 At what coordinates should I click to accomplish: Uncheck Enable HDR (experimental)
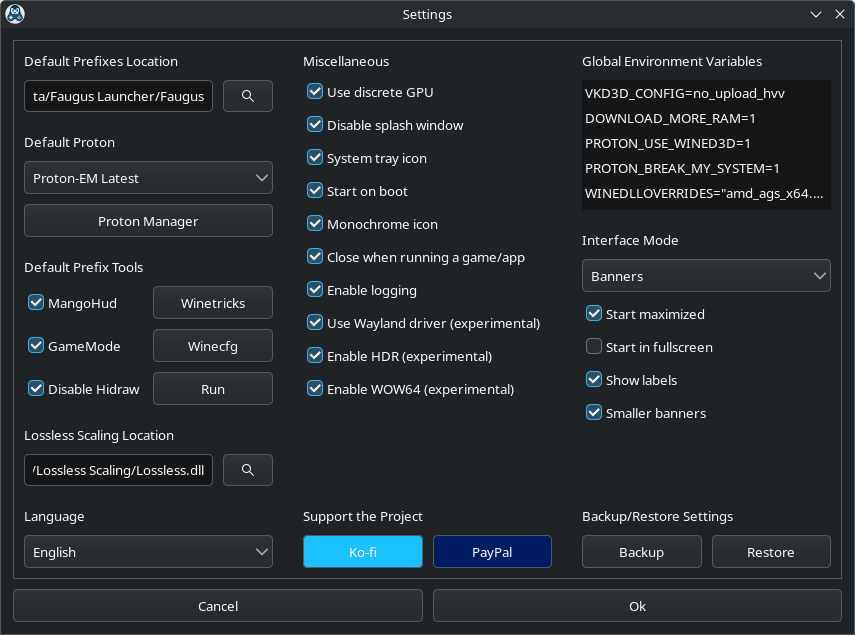tap(315, 356)
